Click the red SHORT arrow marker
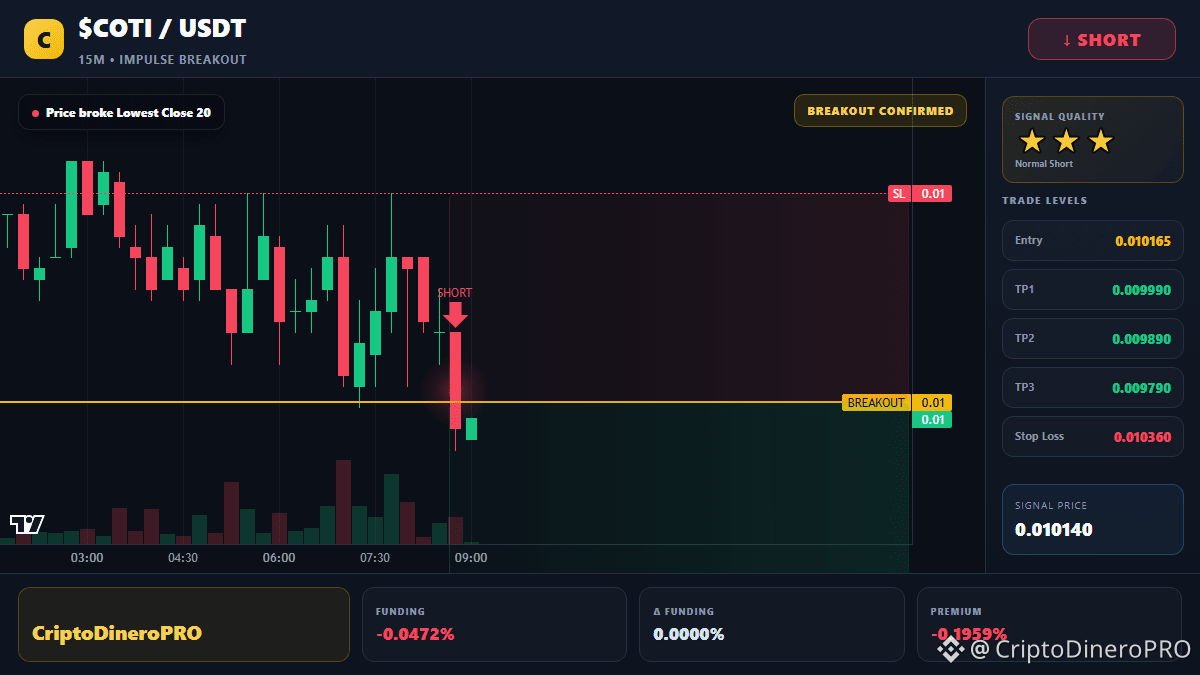Viewport: 1200px width, 675px height. pyautogui.click(x=455, y=314)
